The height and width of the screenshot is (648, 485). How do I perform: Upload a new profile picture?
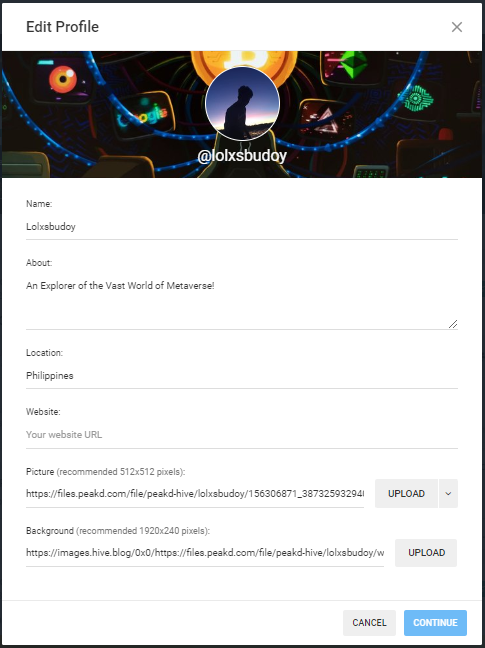(x=406, y=493)
